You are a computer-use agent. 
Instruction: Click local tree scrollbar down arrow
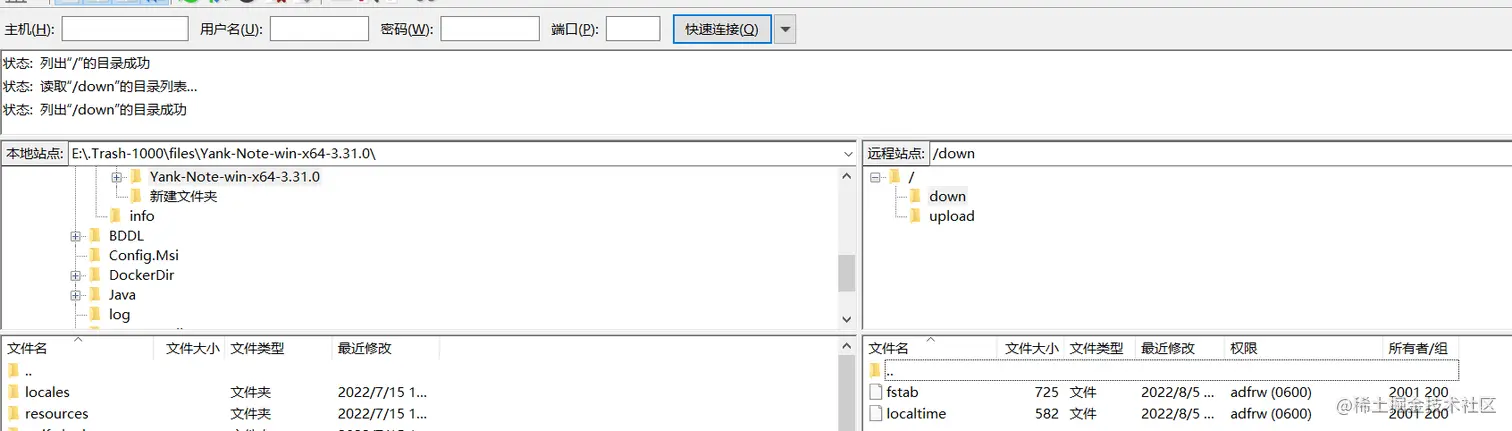[x=846, y=319]
